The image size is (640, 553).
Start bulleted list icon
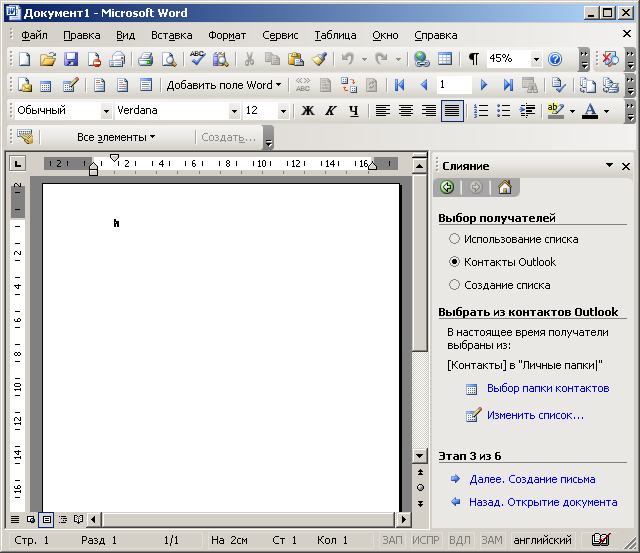point(504,111)
